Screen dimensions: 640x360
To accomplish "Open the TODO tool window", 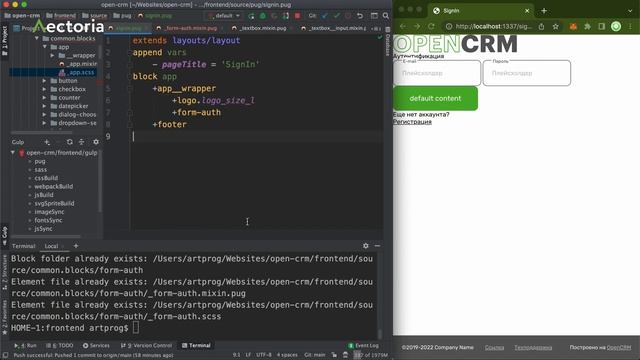I will (60, 345).
